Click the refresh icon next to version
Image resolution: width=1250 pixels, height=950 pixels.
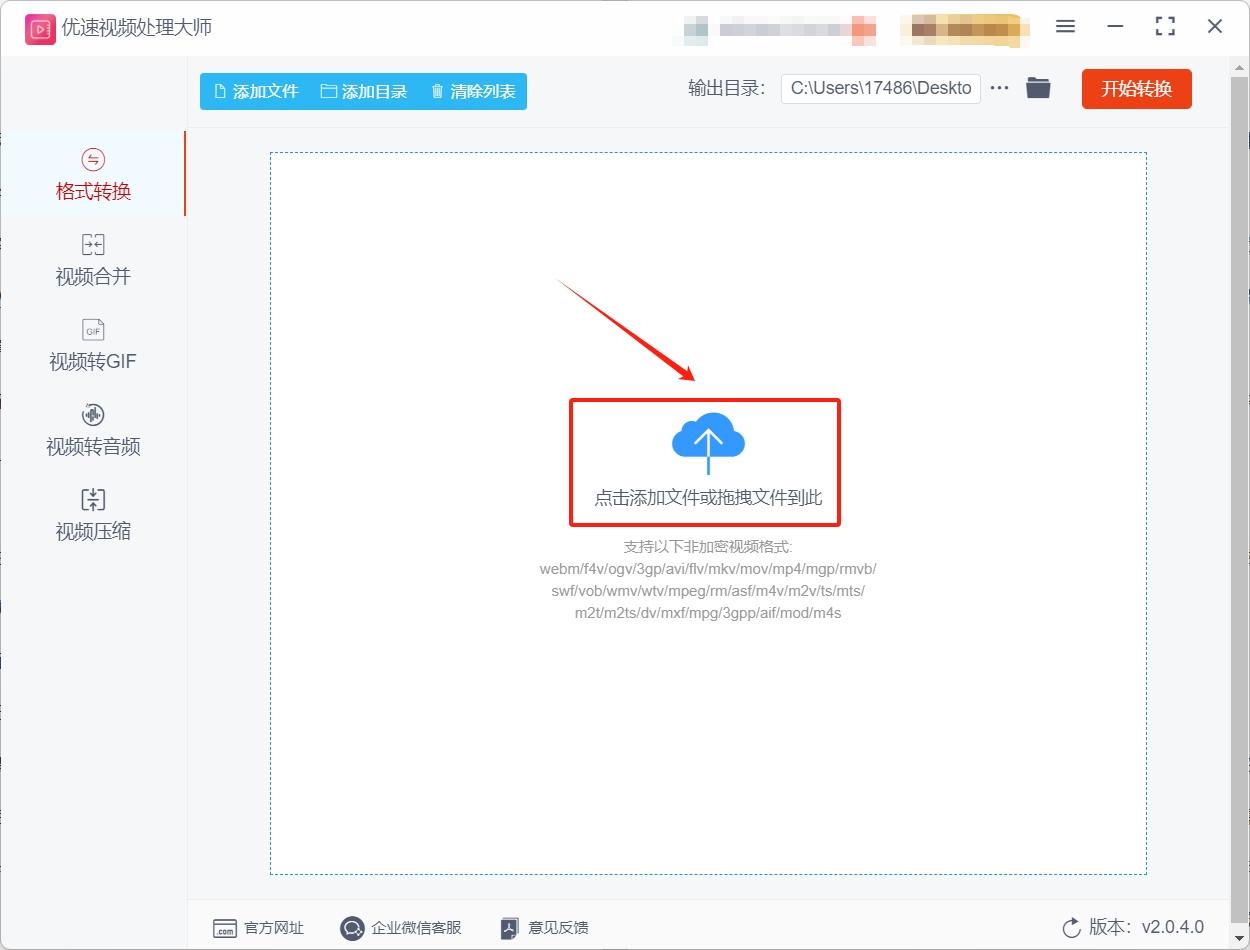point(1071,928)
